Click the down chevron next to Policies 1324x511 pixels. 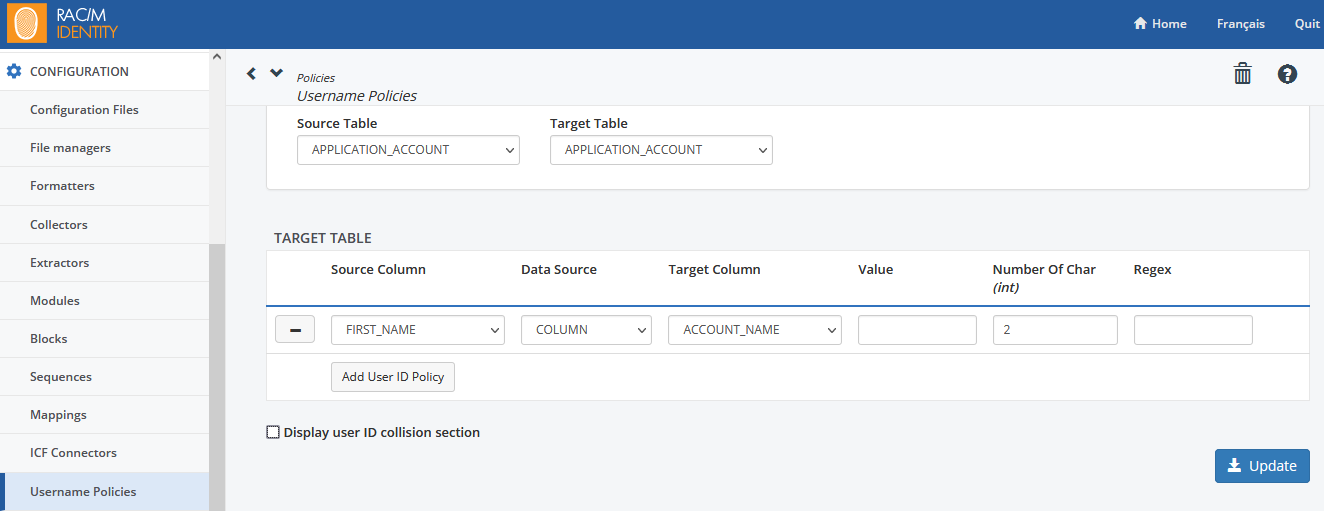click(277, 73)
